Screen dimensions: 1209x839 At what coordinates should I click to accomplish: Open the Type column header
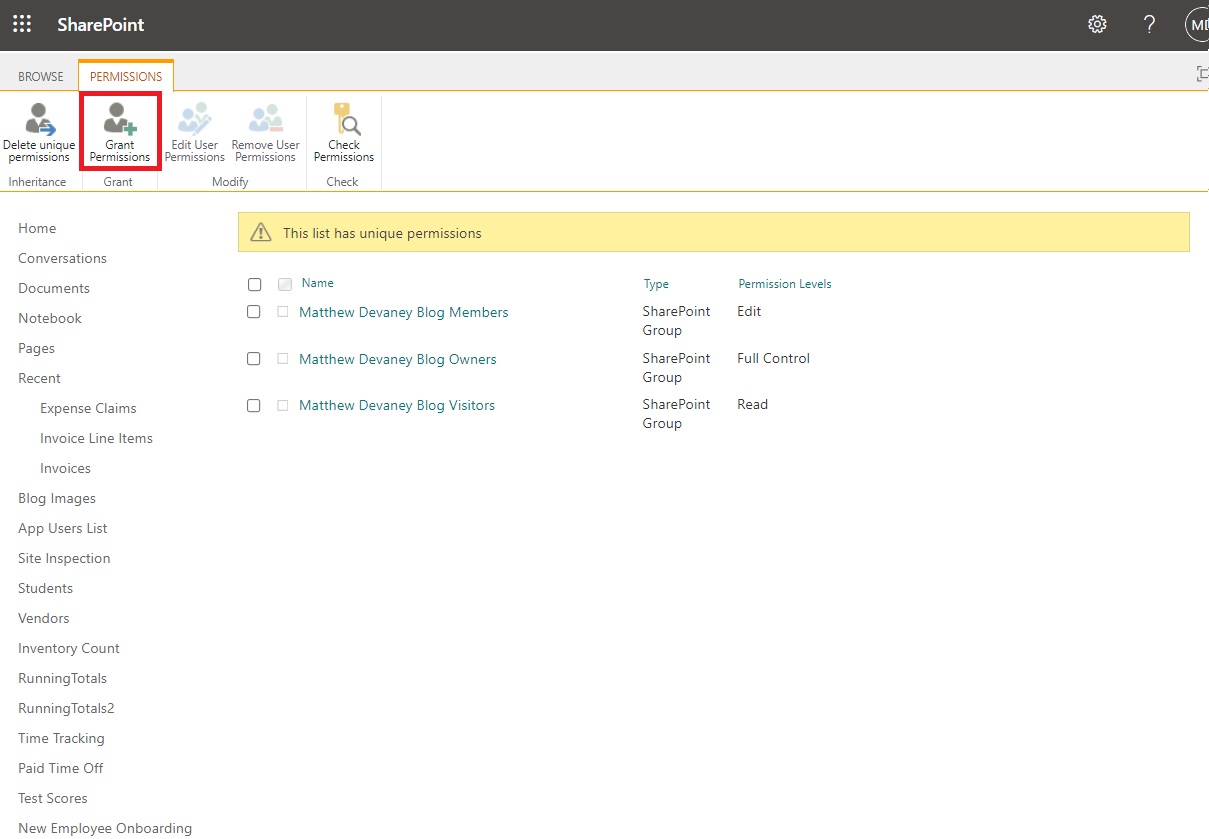656,284
